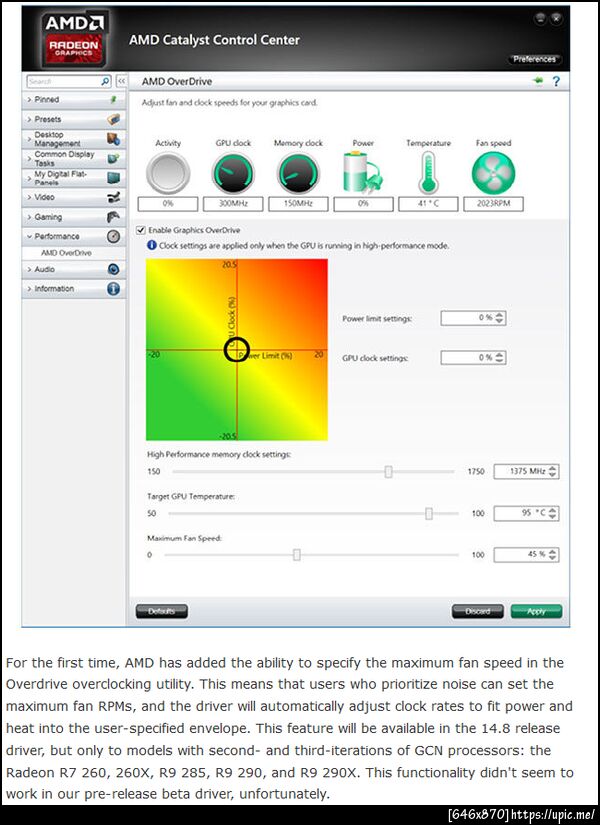Click the help question mark icon
This screenshot has height=825, width=600.
pos(556,82)
